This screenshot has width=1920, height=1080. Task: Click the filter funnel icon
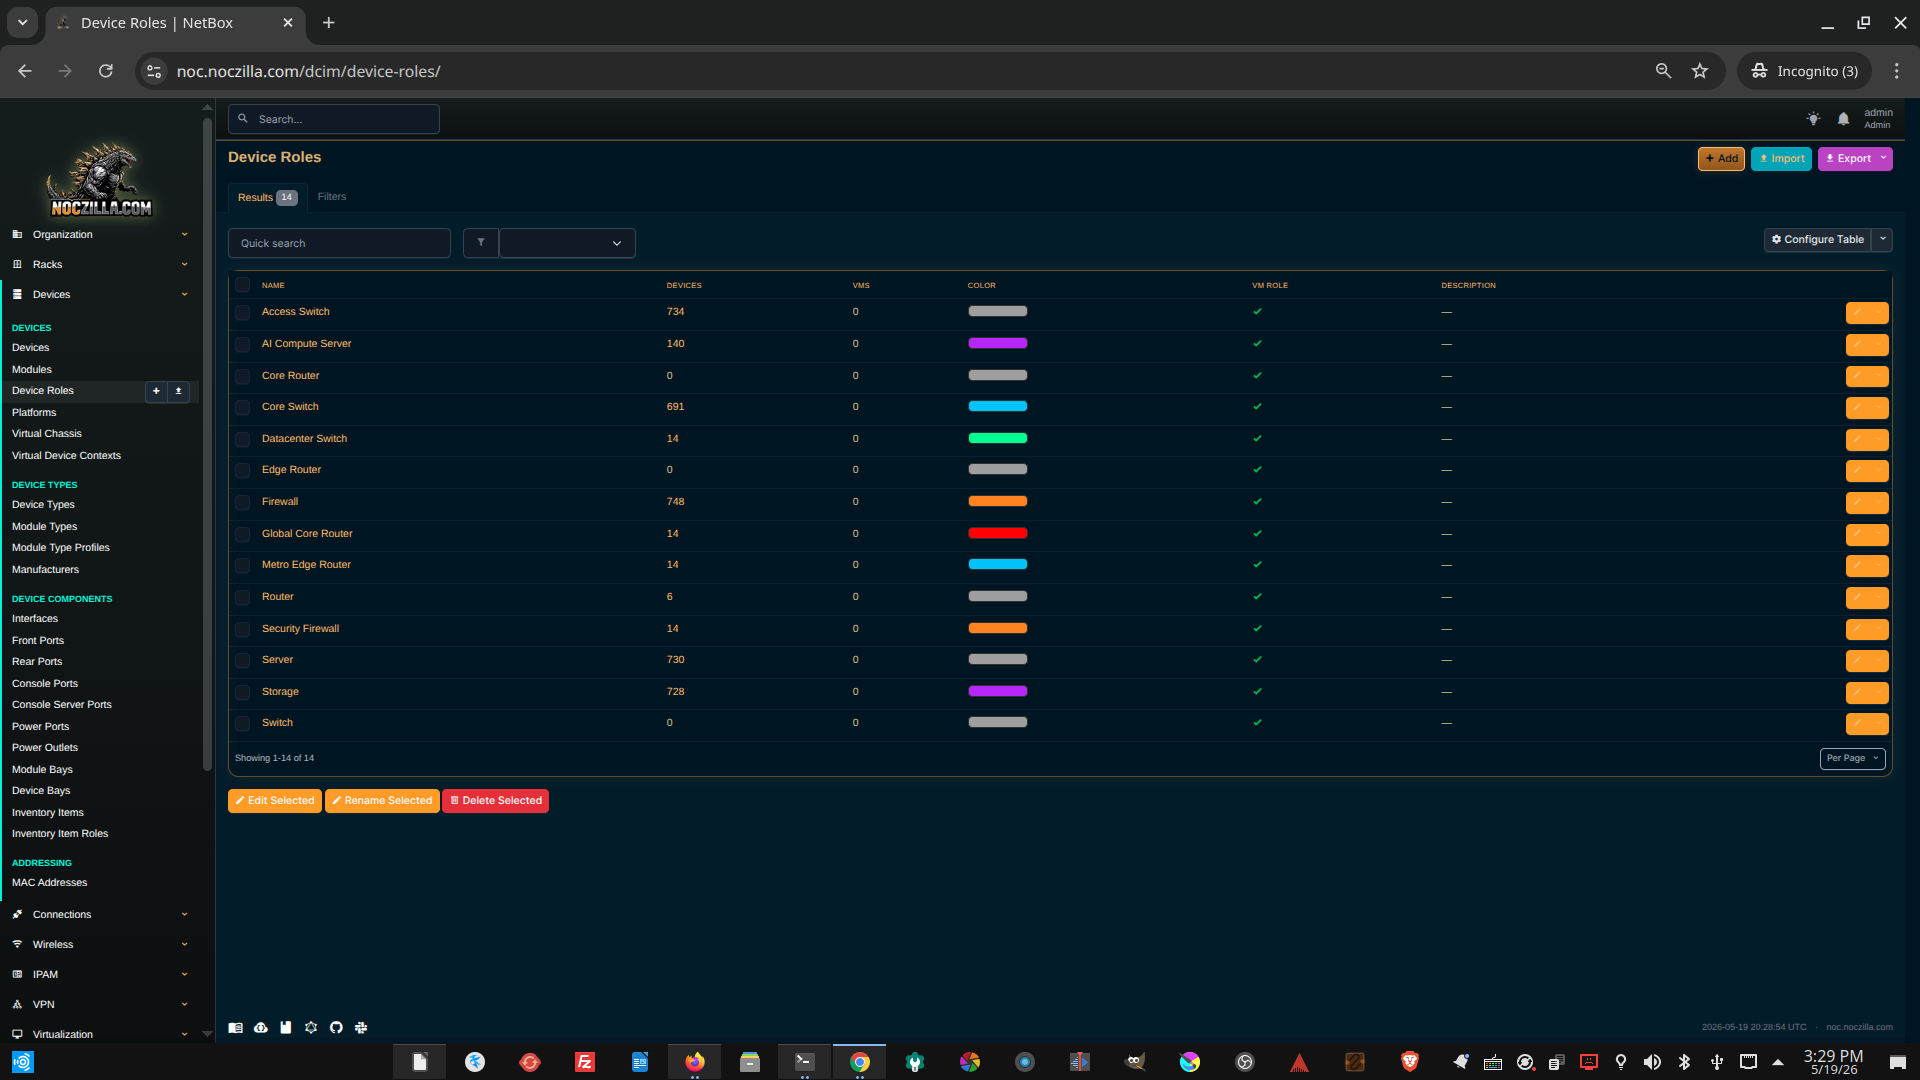[481, 243]
